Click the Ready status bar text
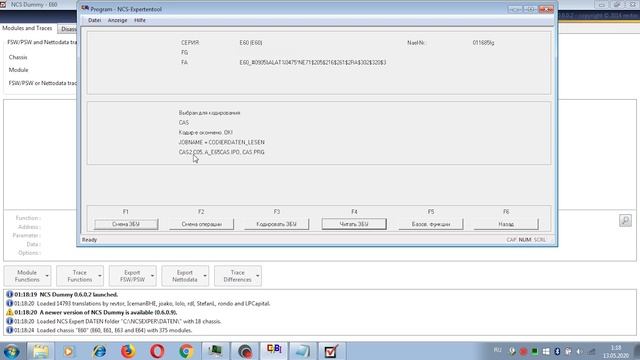This screenshot has height=360, width=640. 89,240
